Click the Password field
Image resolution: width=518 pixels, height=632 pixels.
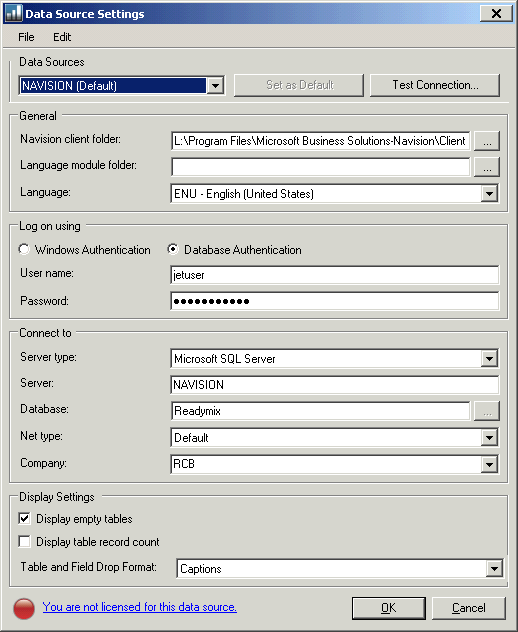point(335,301)
